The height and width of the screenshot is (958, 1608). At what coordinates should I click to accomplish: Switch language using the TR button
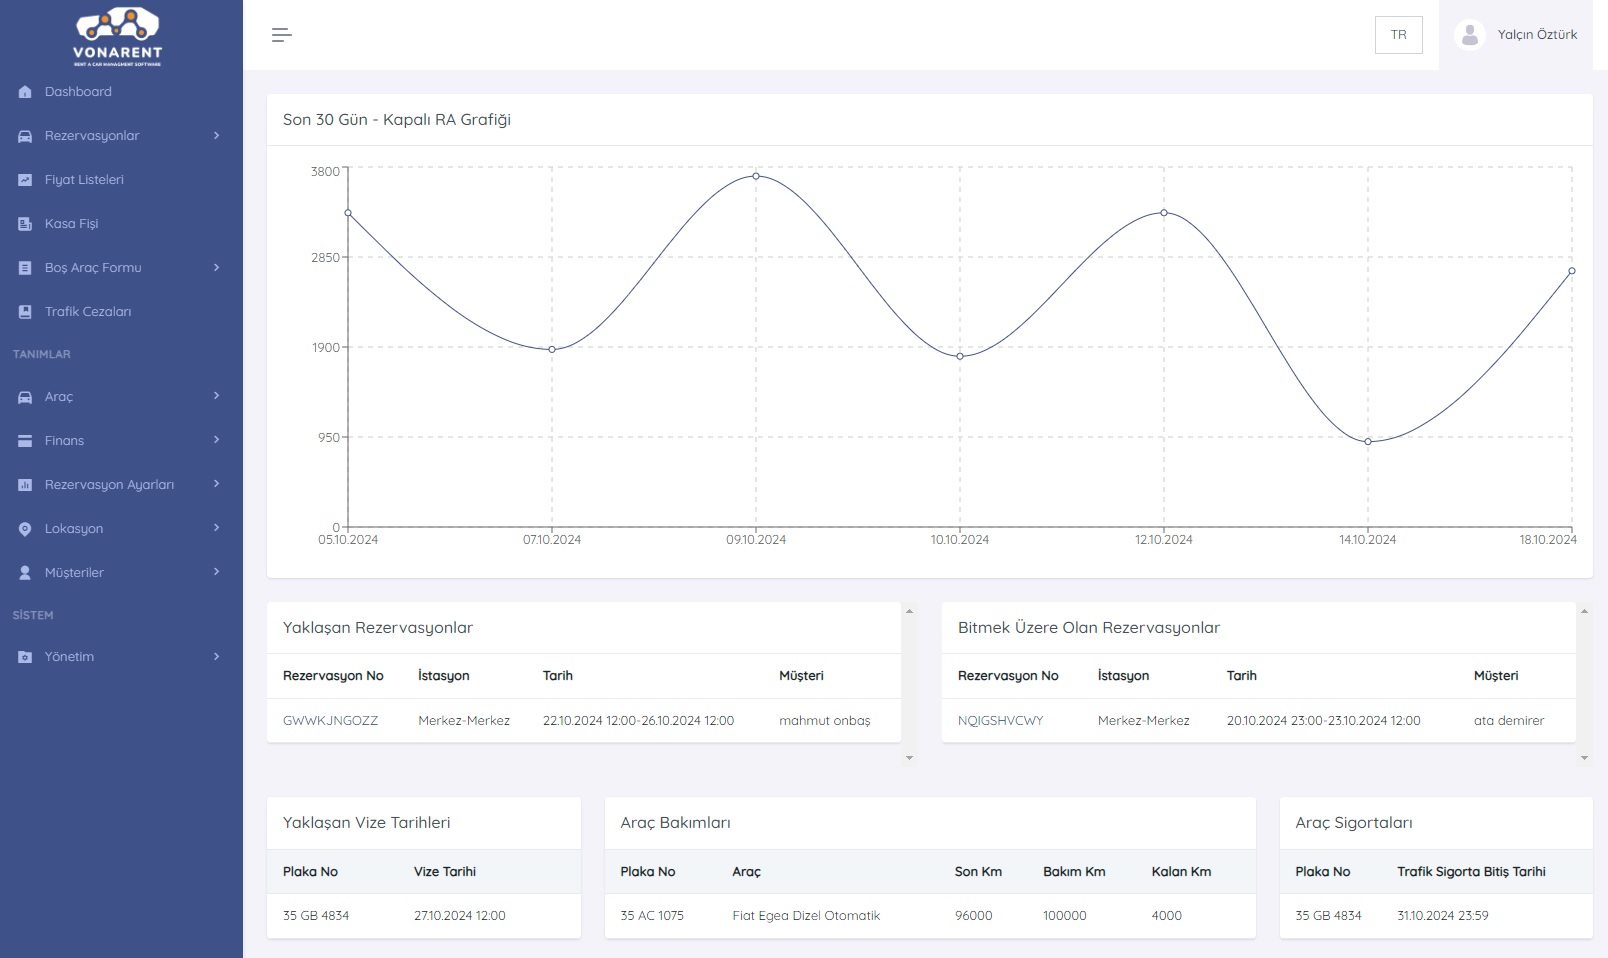(1398, 35)
